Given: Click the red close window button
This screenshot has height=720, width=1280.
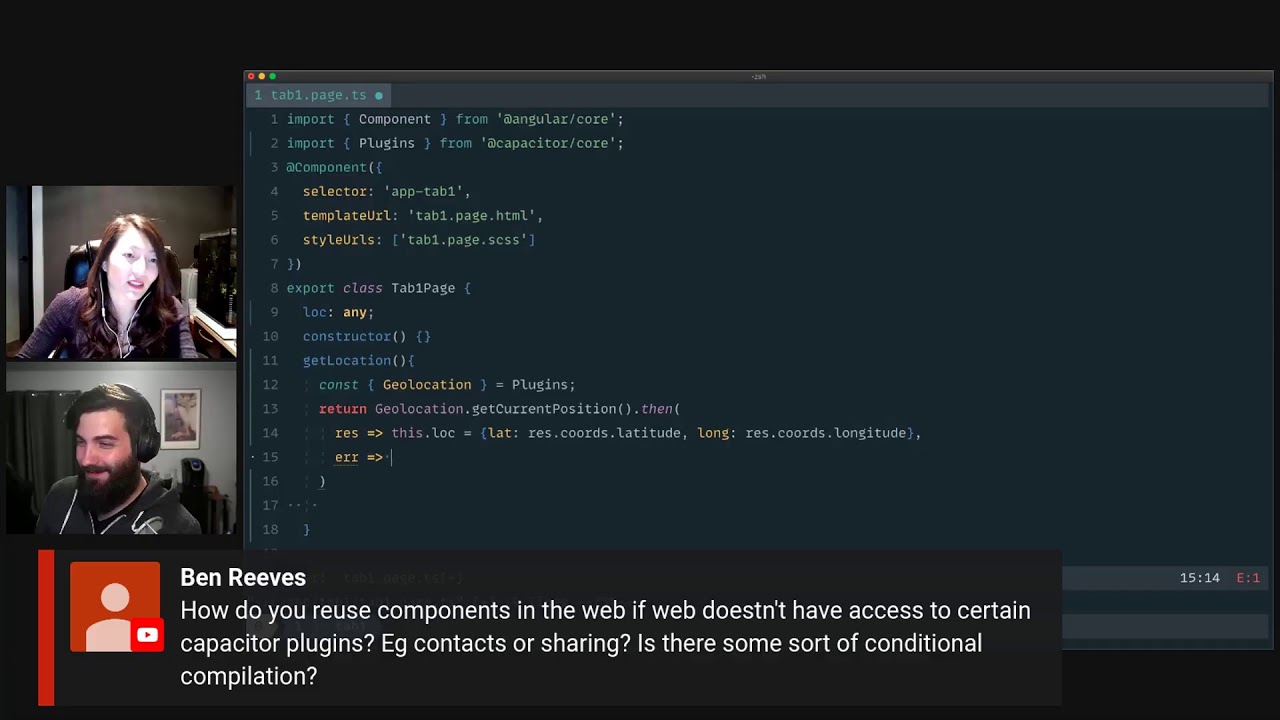Looking at the screenshot, I should coord(251,76).
